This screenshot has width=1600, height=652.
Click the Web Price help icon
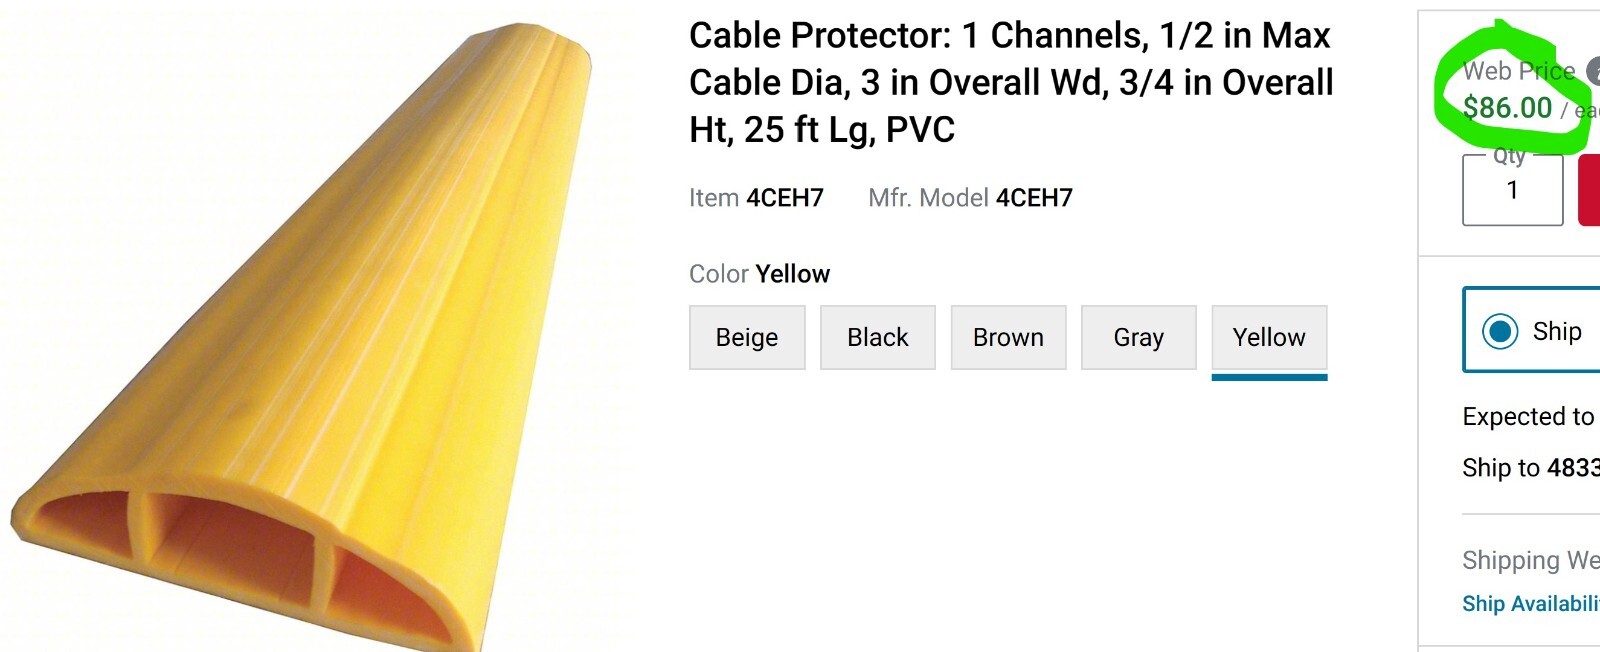click(1594, 71)
